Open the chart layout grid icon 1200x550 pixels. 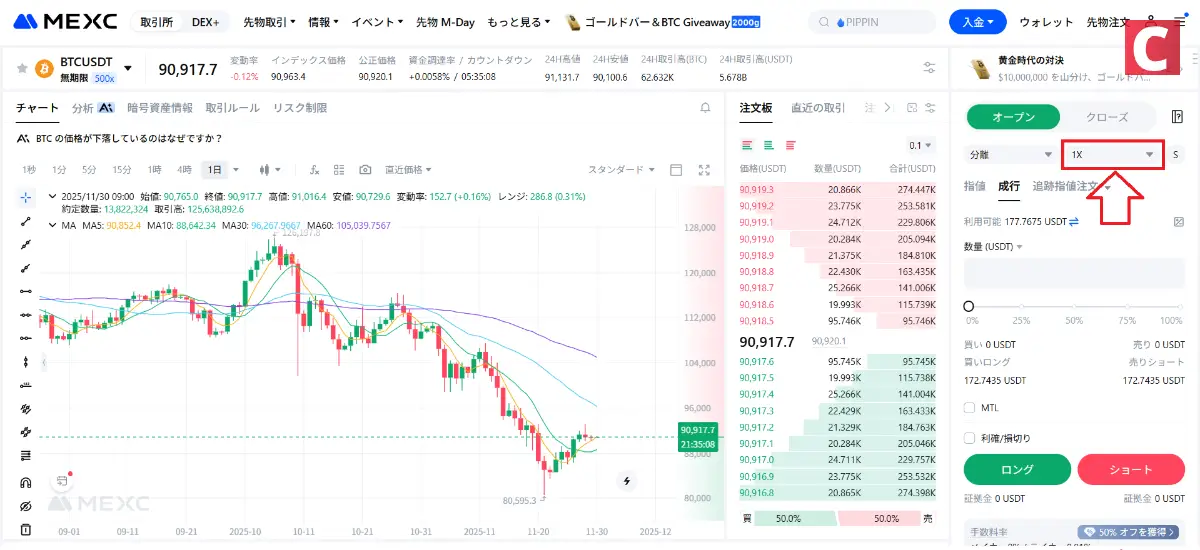pos(339,170)
